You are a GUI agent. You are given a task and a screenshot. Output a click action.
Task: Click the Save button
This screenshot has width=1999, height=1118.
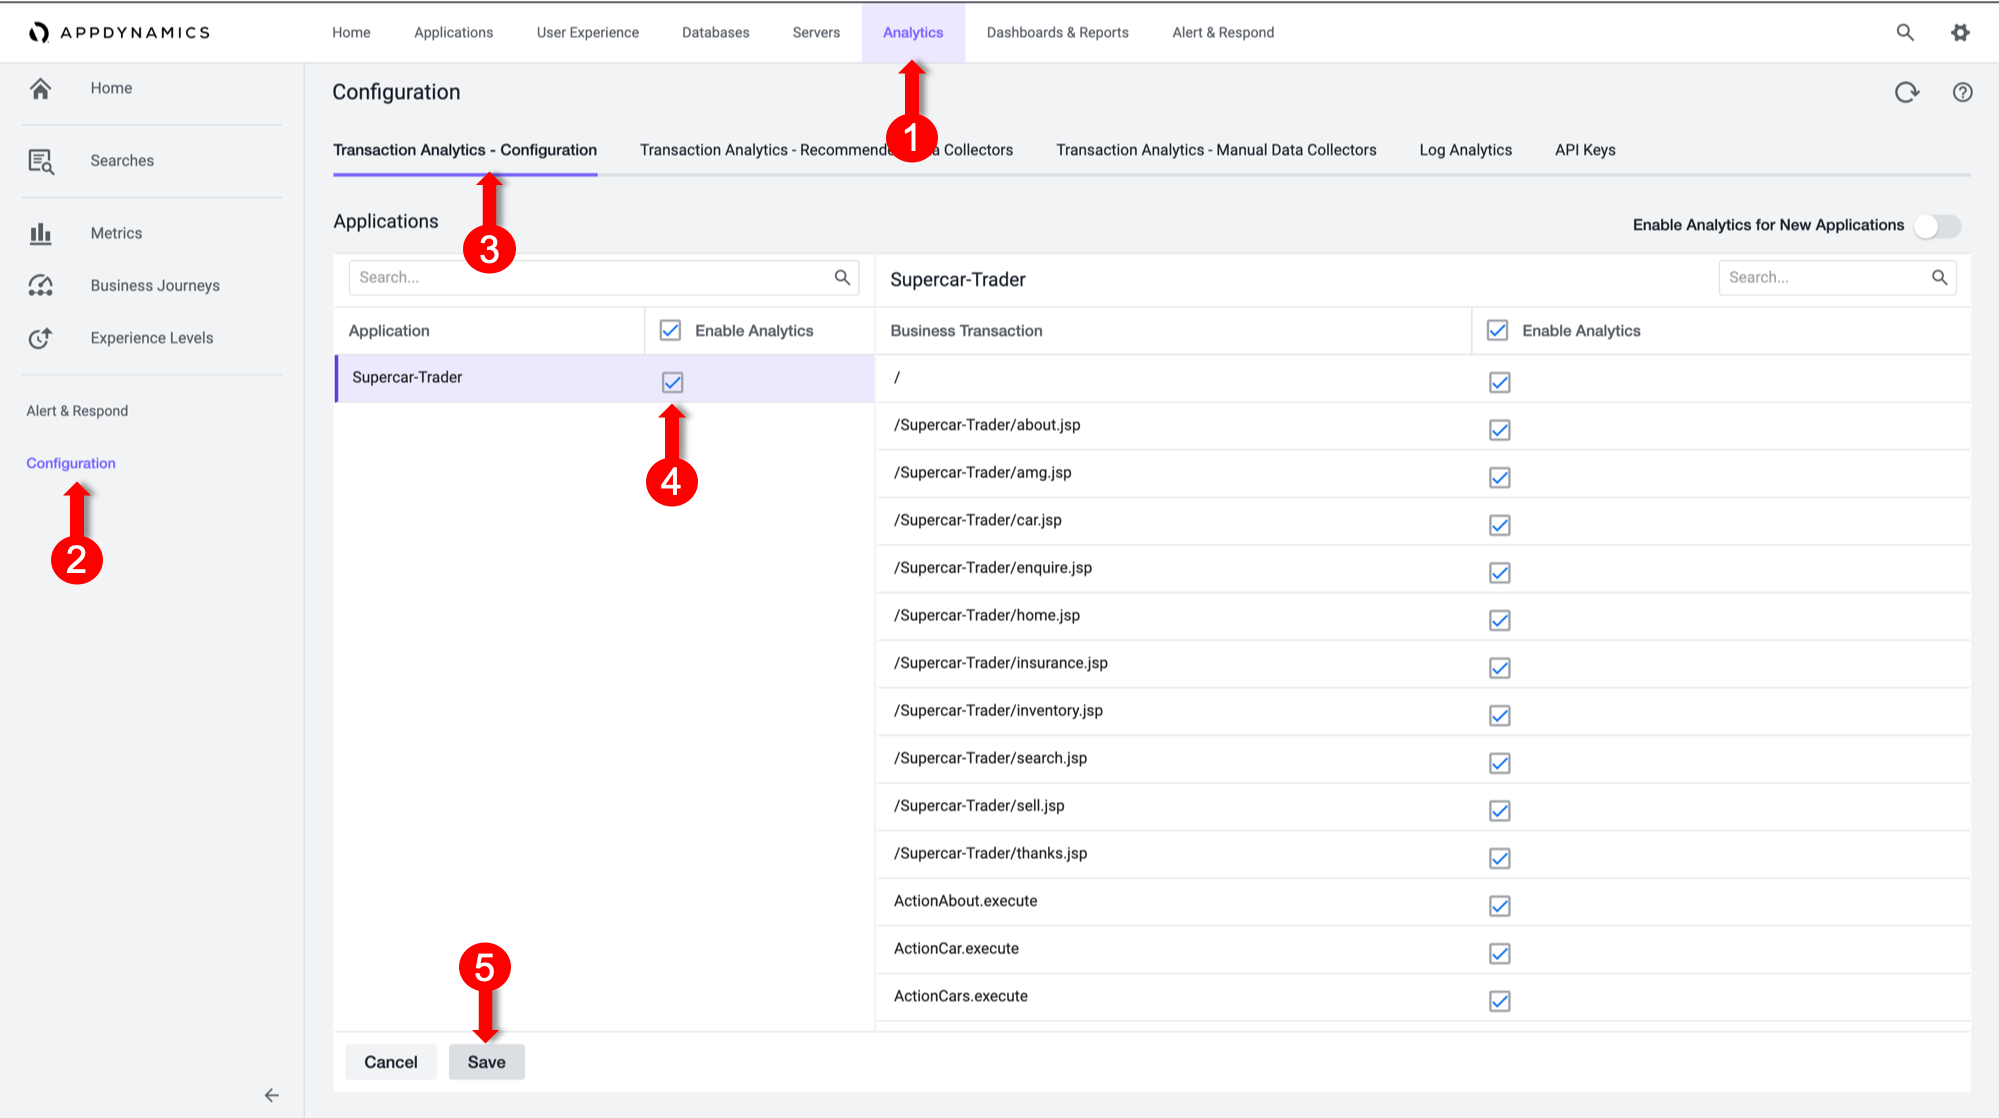tap(486, 1062)
